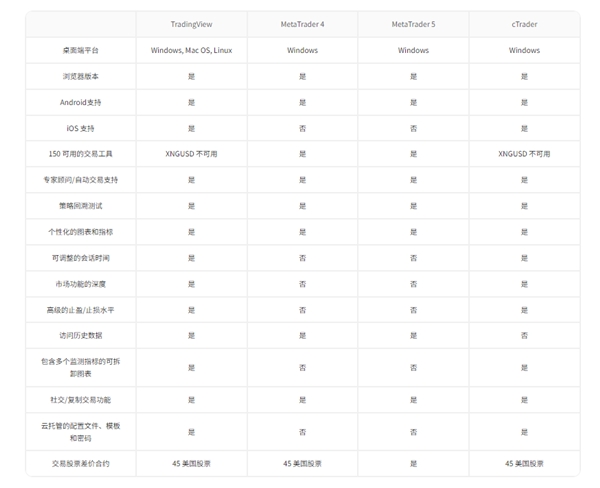Image resolution: width=600 pixels, height=488 pixels.
Task: Click 否 for 可调整的会话时间 under MetaTrader 4
Action: (302, 258)
